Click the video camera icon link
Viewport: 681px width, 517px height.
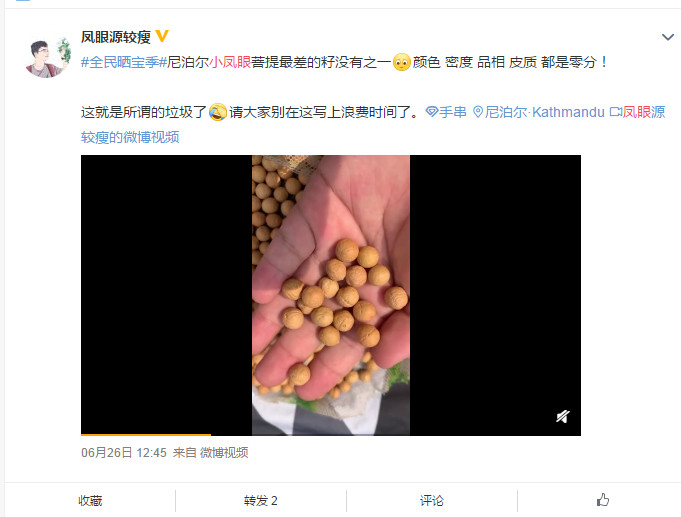(x=615, y=112)
